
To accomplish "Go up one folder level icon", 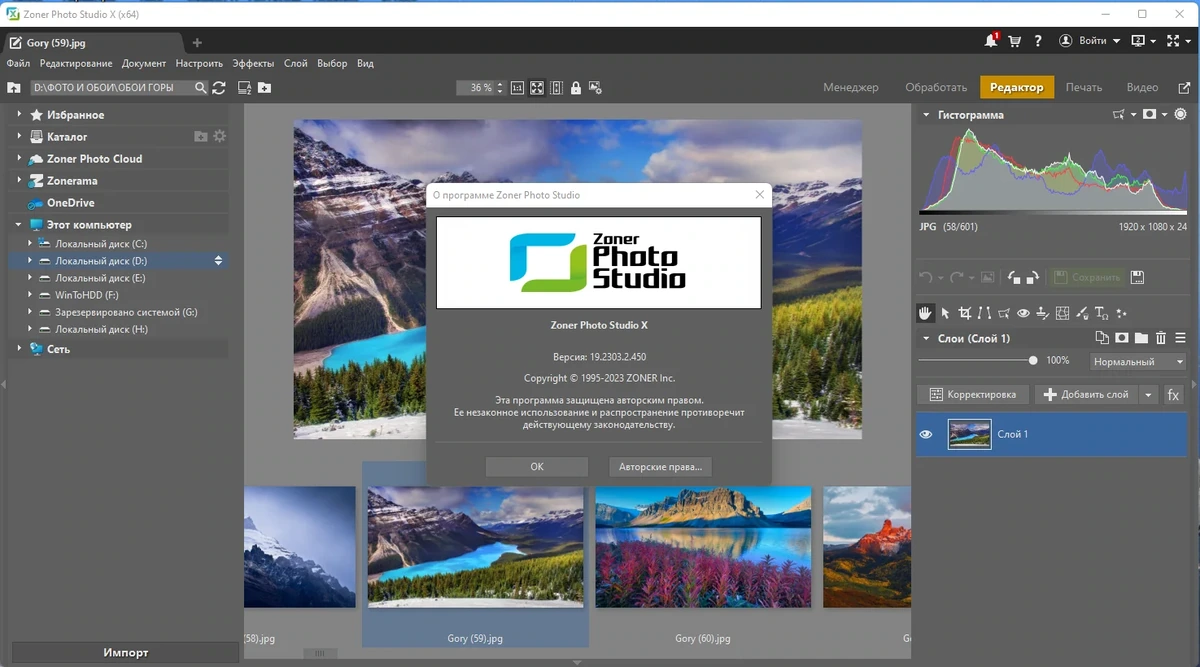I will tap(14, 88).
